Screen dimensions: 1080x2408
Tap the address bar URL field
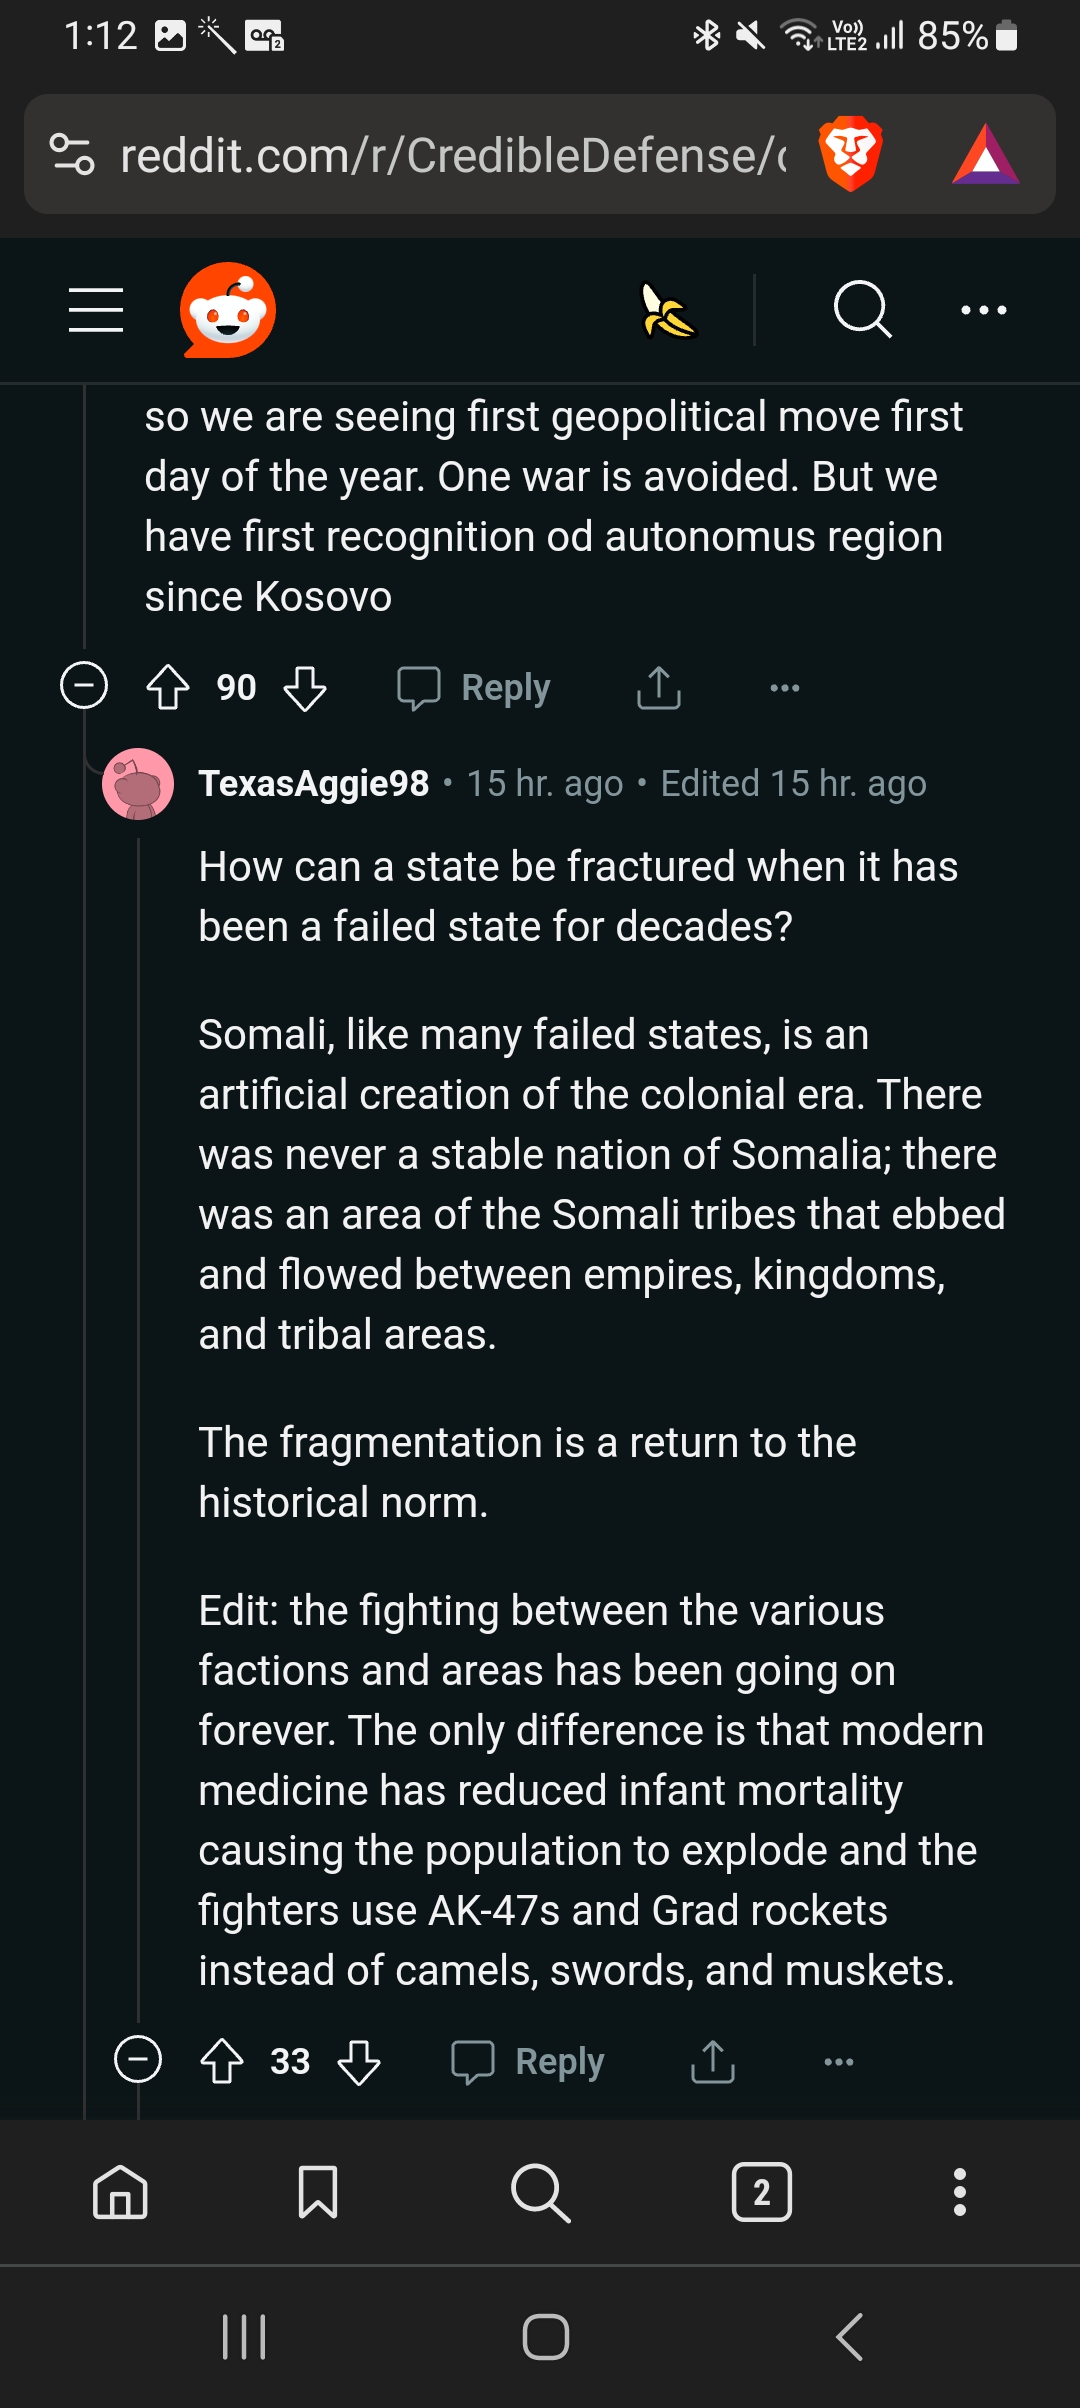[x=450, y=155]
